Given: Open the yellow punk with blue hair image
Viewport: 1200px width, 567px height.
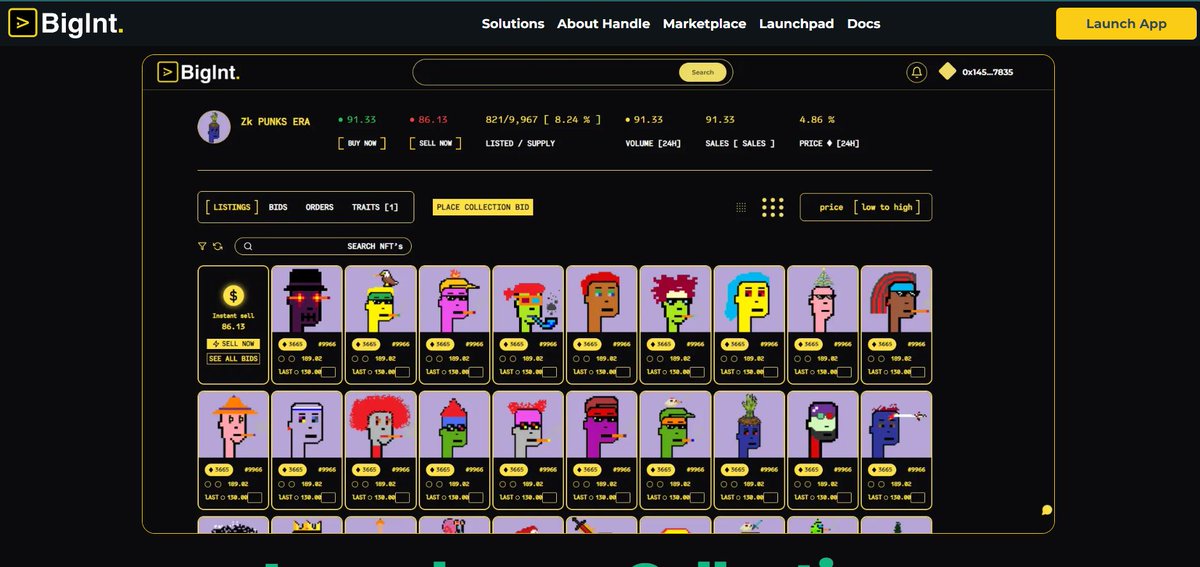Looking at the screenshot, I should tap(749, 299).
